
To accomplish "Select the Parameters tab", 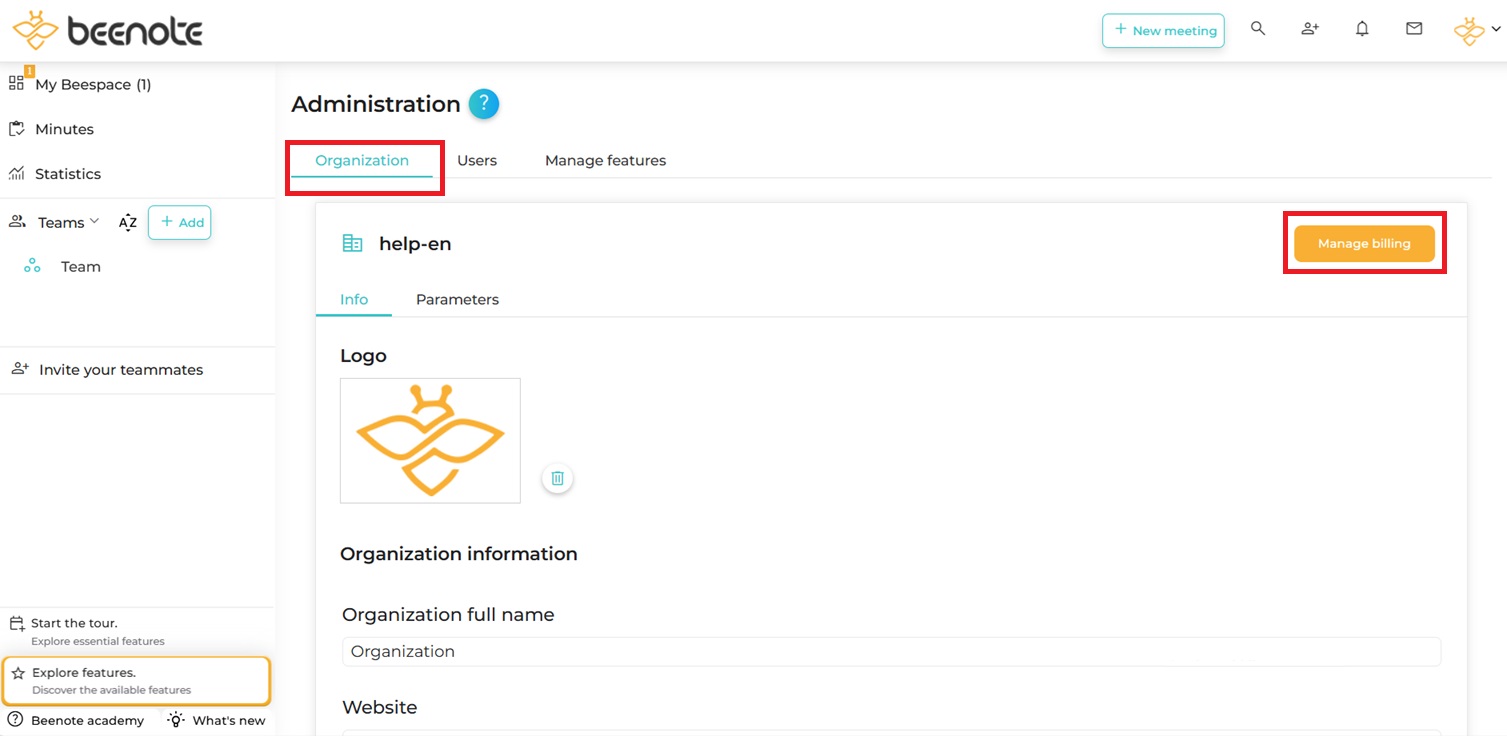I will pos(457,299).
